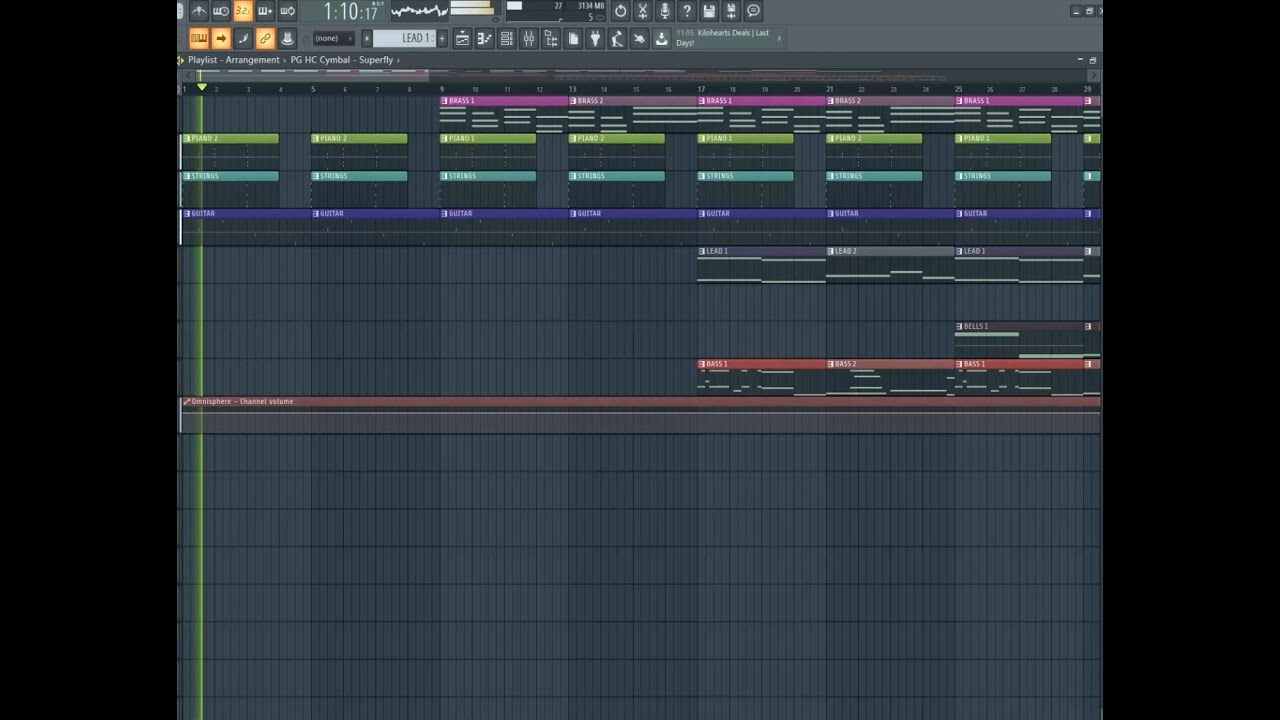
Task: Click the song time display 1:10:17
Action: (x=350, y=12)
